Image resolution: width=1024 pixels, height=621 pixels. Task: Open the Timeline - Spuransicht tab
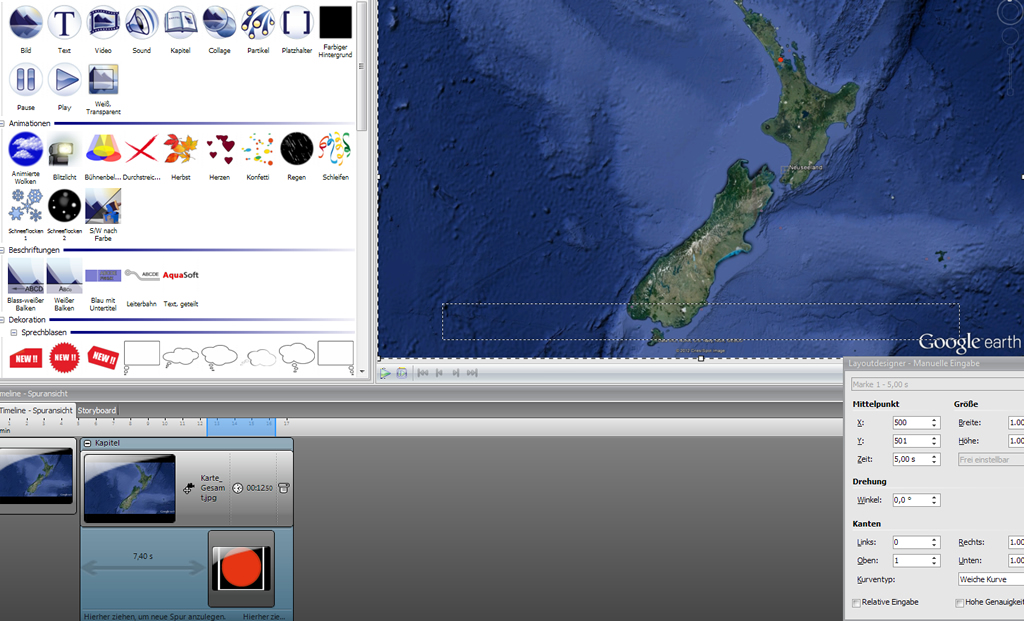coord(36,410)
